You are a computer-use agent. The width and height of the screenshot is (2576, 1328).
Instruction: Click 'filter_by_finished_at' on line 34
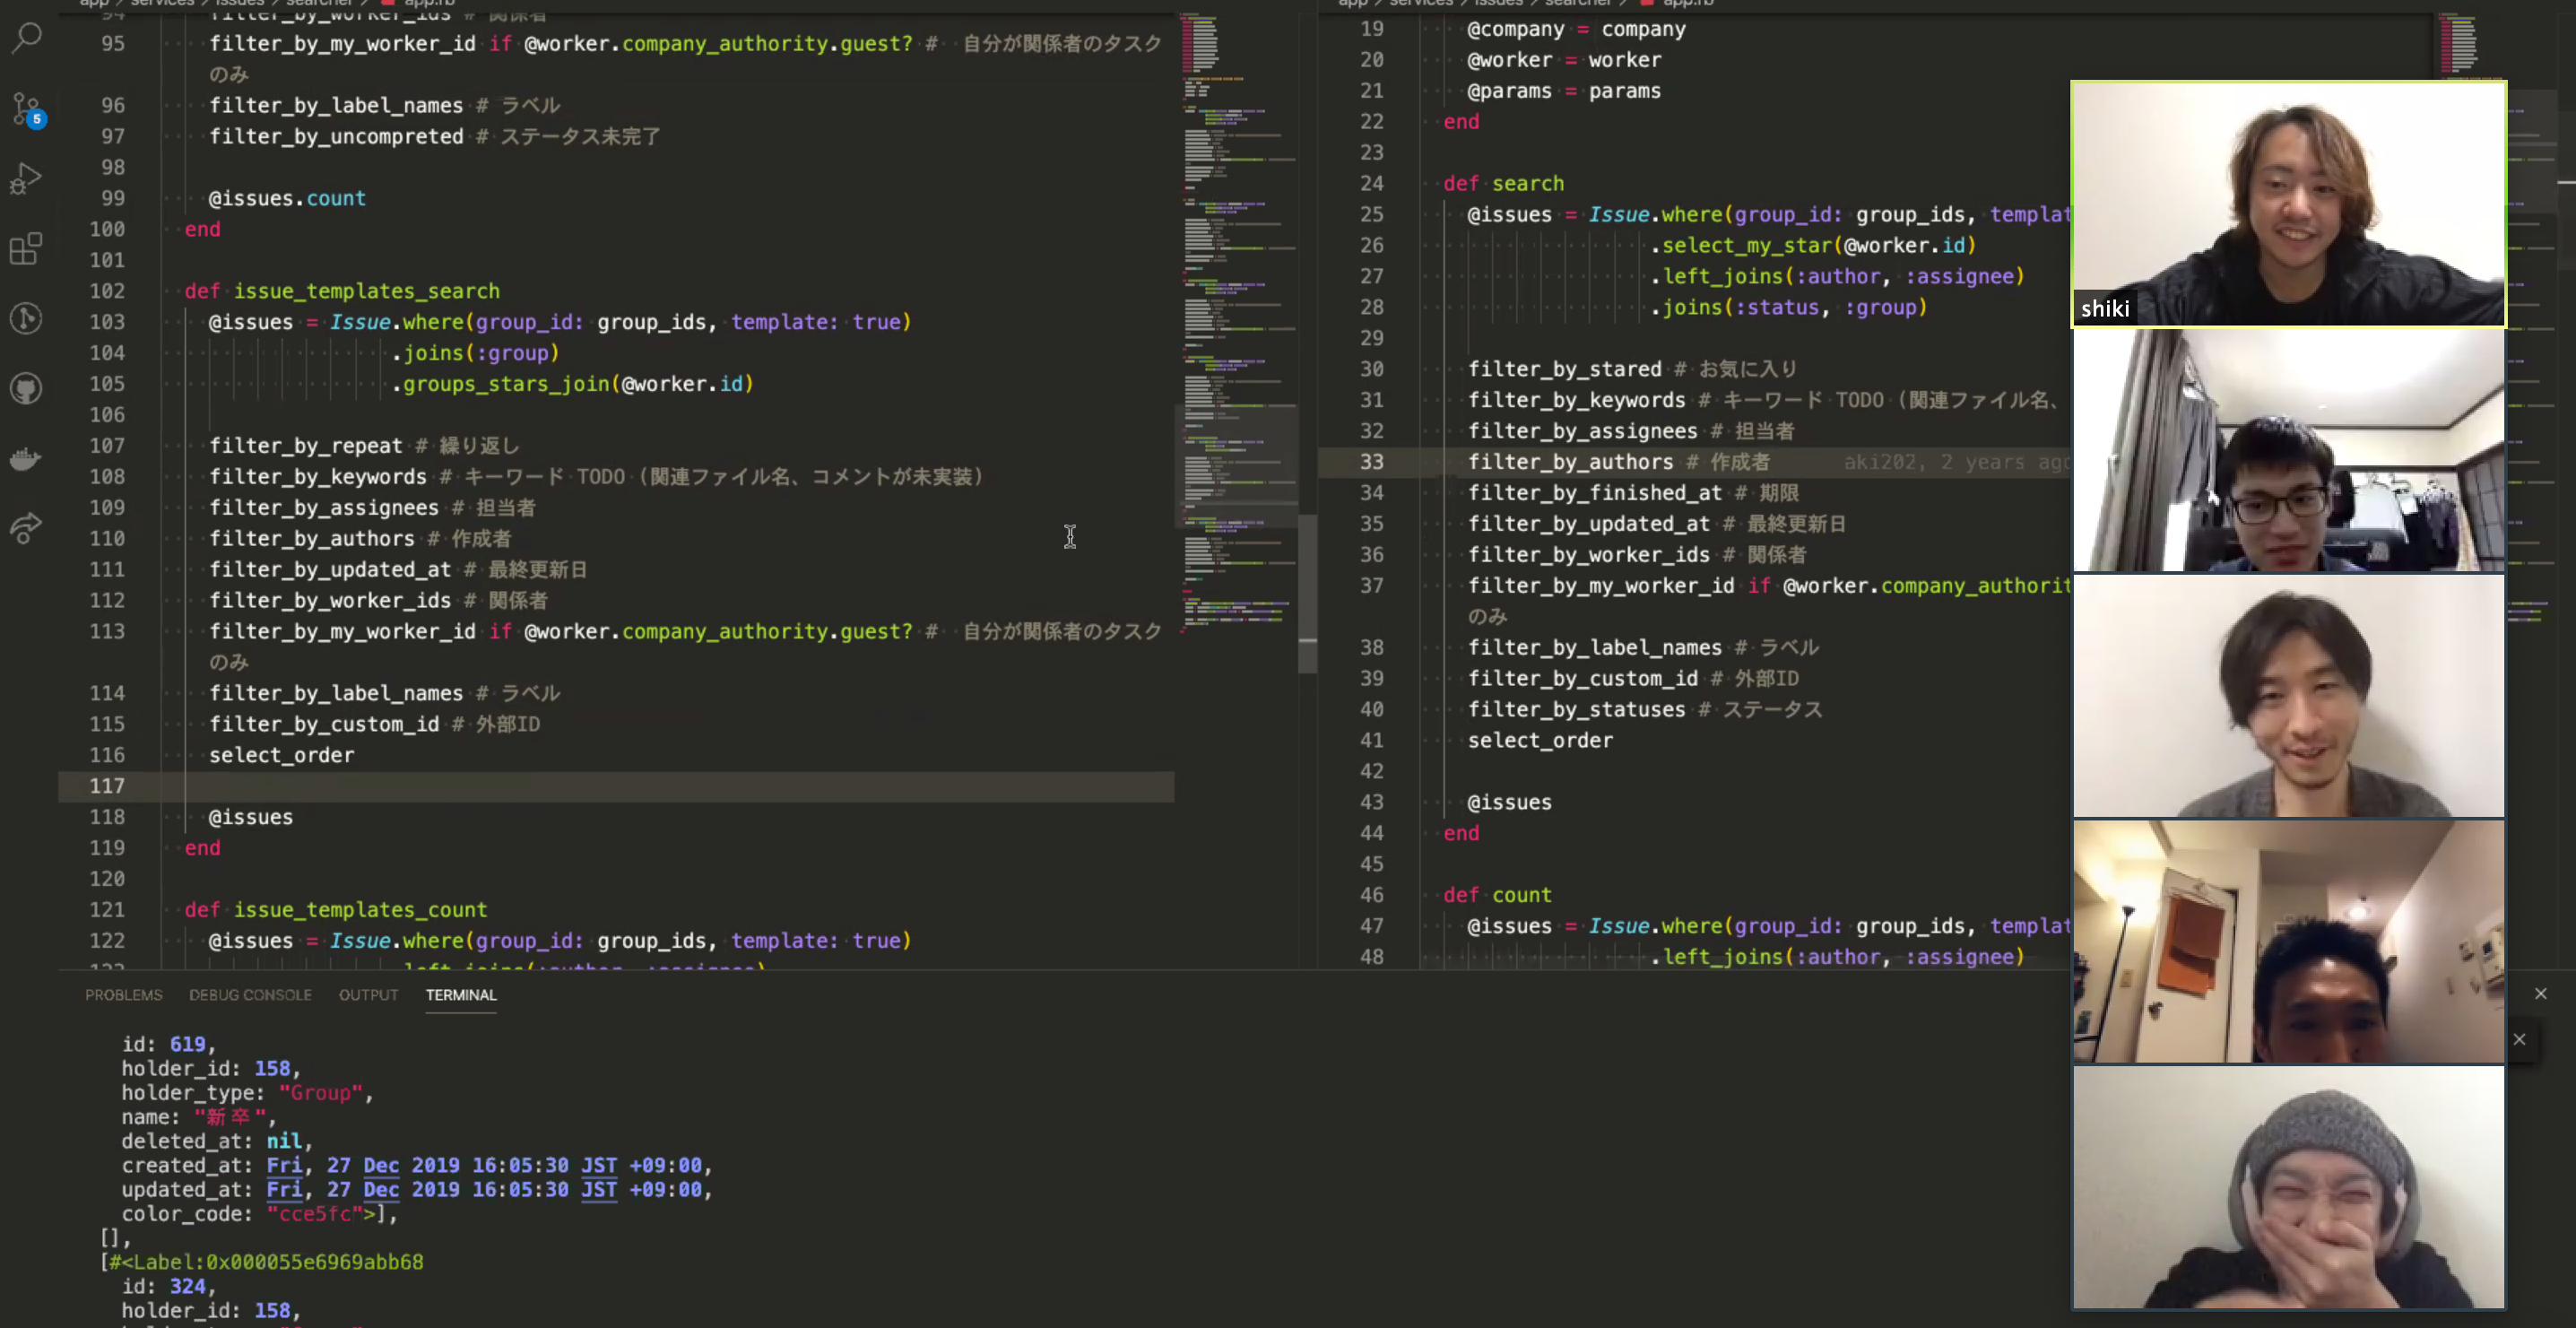pyautogui.click(x=1595, y=493)
